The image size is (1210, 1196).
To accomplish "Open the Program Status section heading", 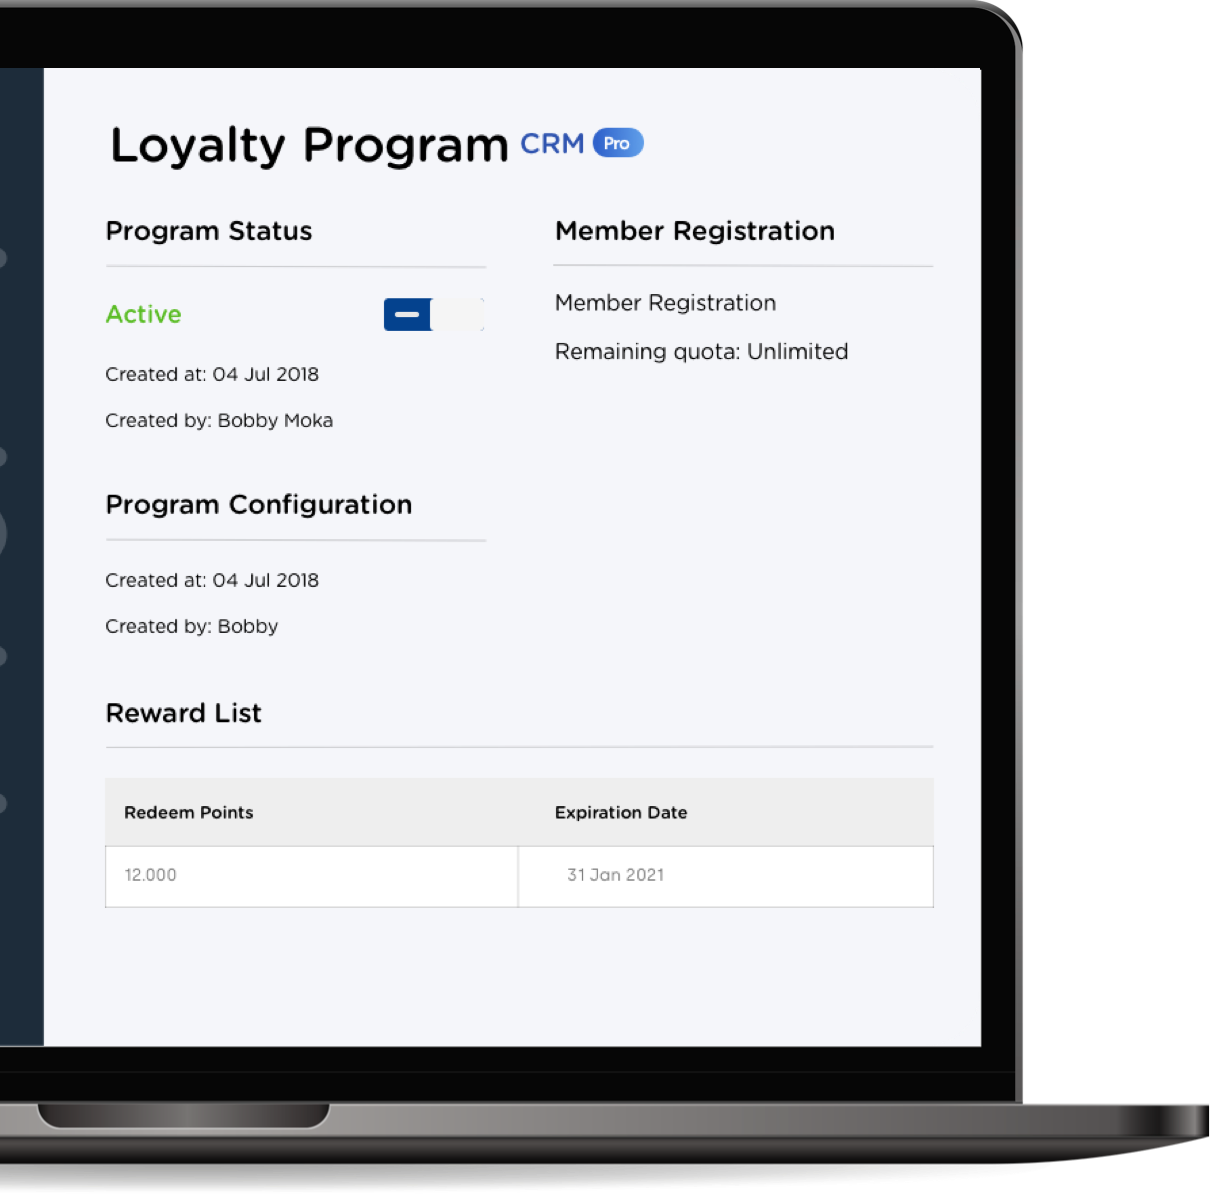I will pos(209,231).
